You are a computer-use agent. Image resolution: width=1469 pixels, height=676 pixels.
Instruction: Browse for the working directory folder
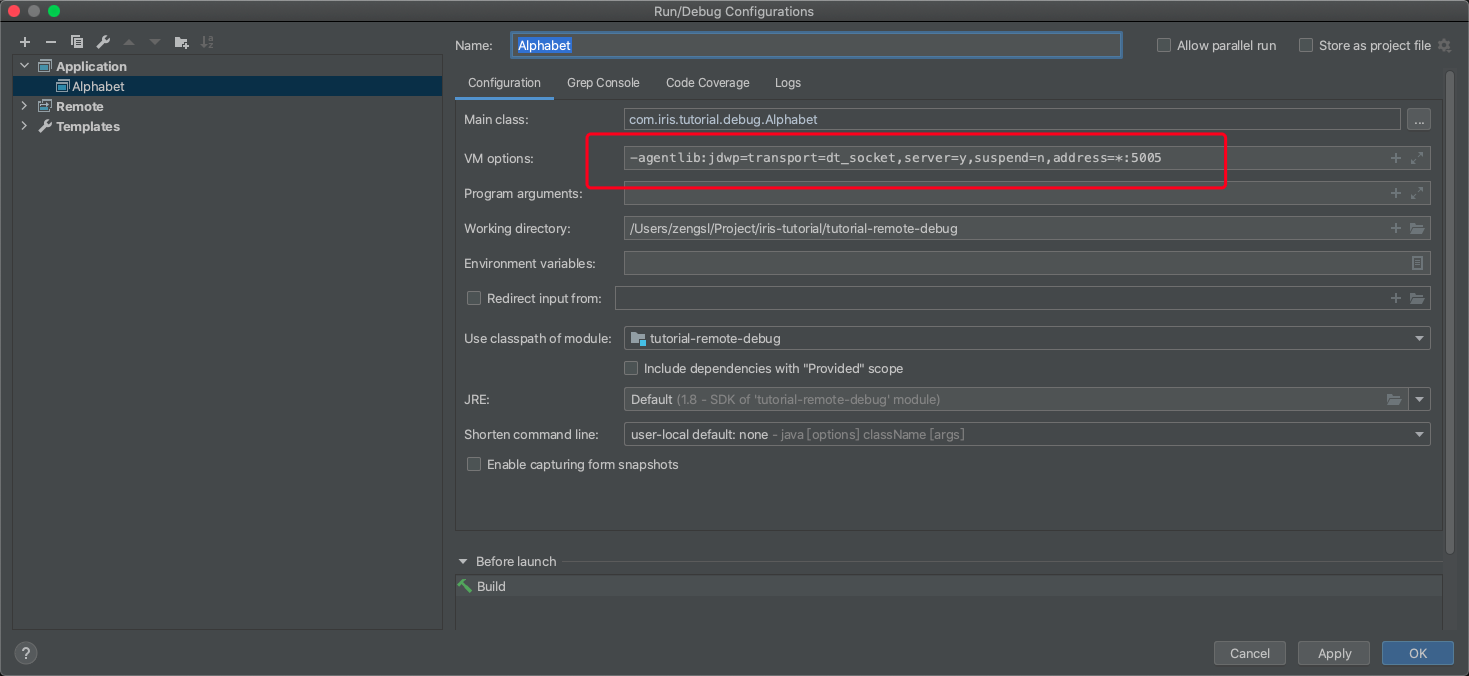[x=1417, y=229]
